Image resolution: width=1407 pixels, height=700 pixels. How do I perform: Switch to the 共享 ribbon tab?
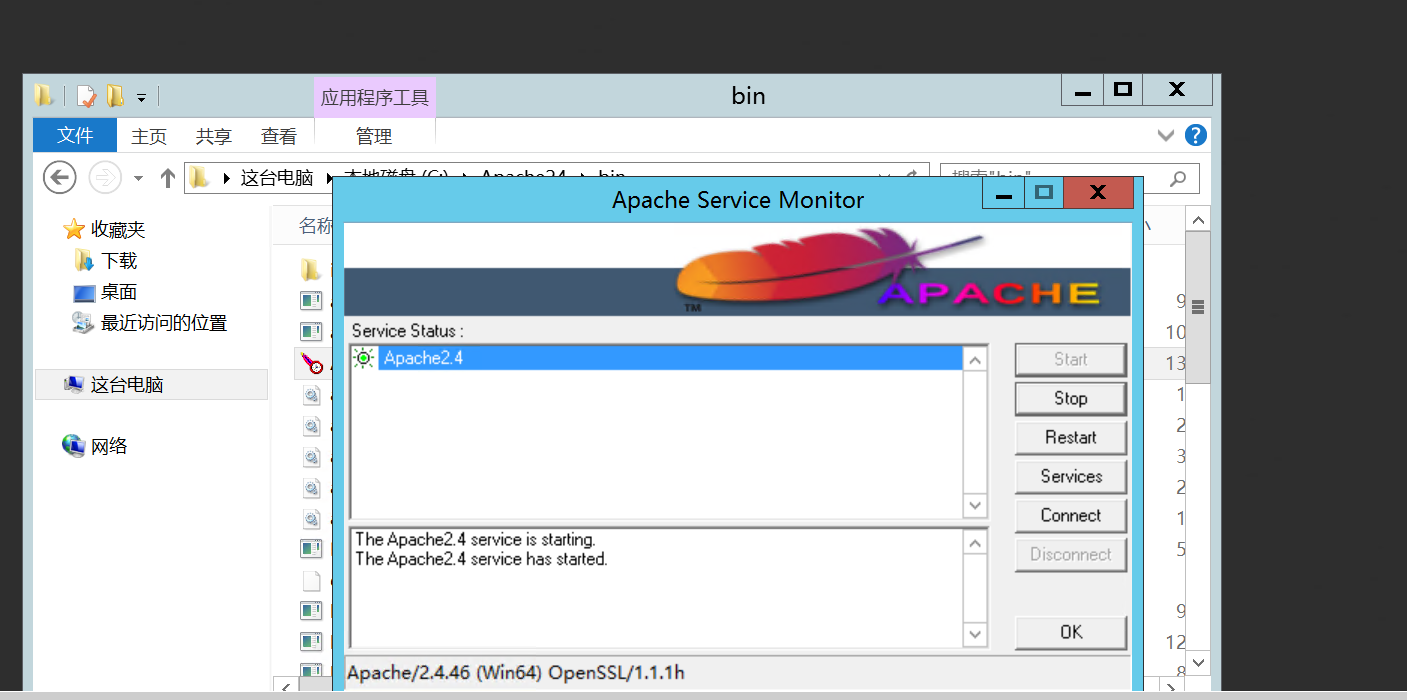pos(213,136)
